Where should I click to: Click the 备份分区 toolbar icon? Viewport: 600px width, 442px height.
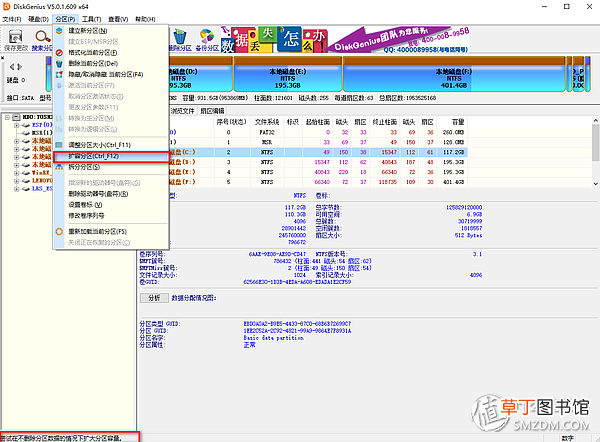(x=207, y=40)
